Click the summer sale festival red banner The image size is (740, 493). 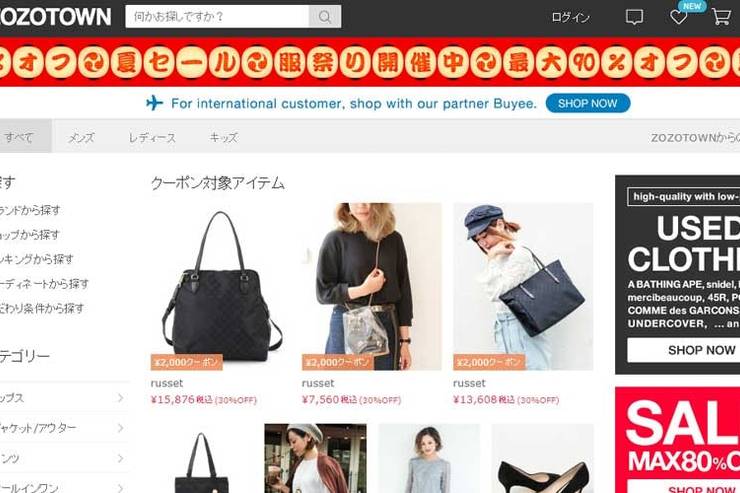coord(370,62)
